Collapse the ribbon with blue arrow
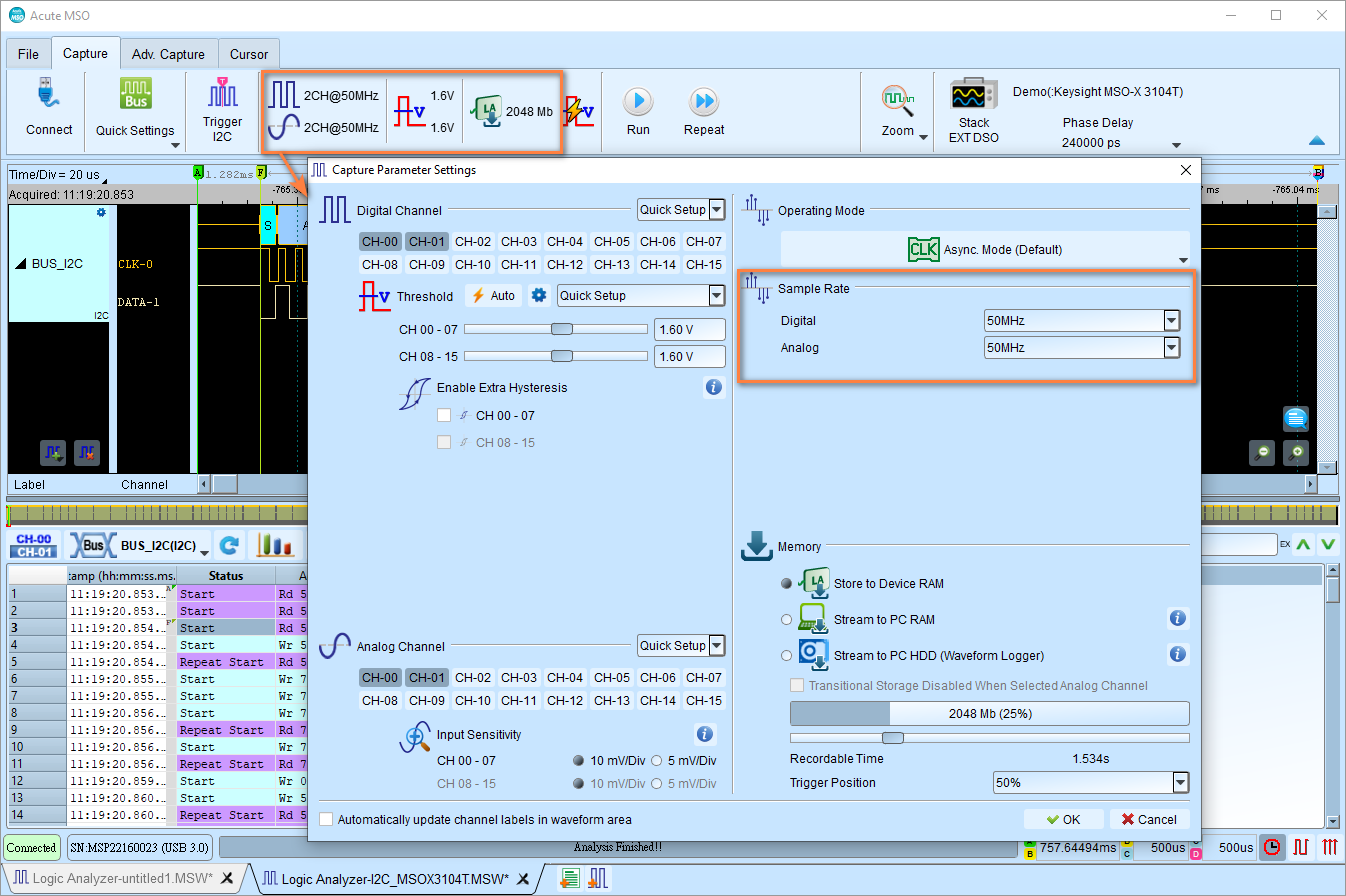1346x896 pixels. click(x=1317, y=141)
